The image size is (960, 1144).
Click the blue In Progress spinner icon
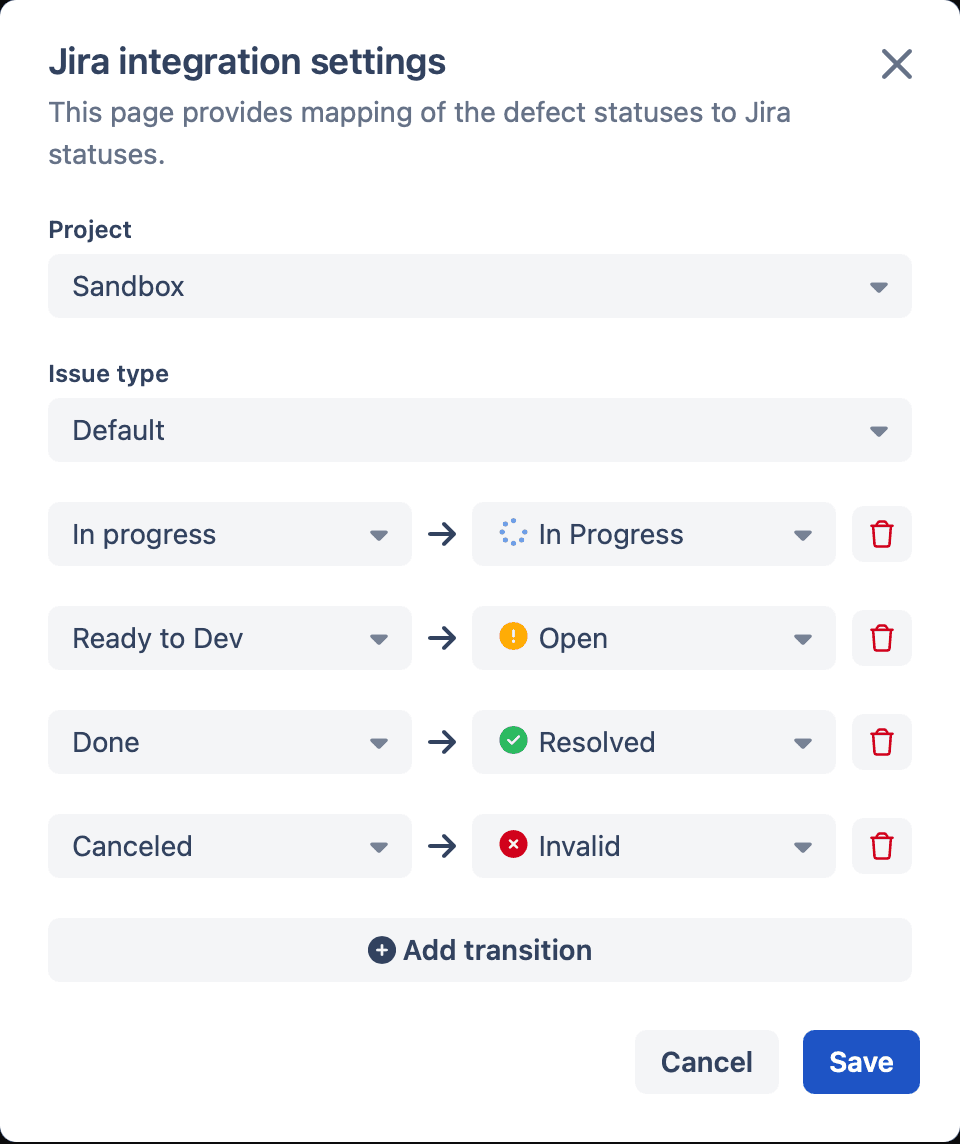point(513,533)
